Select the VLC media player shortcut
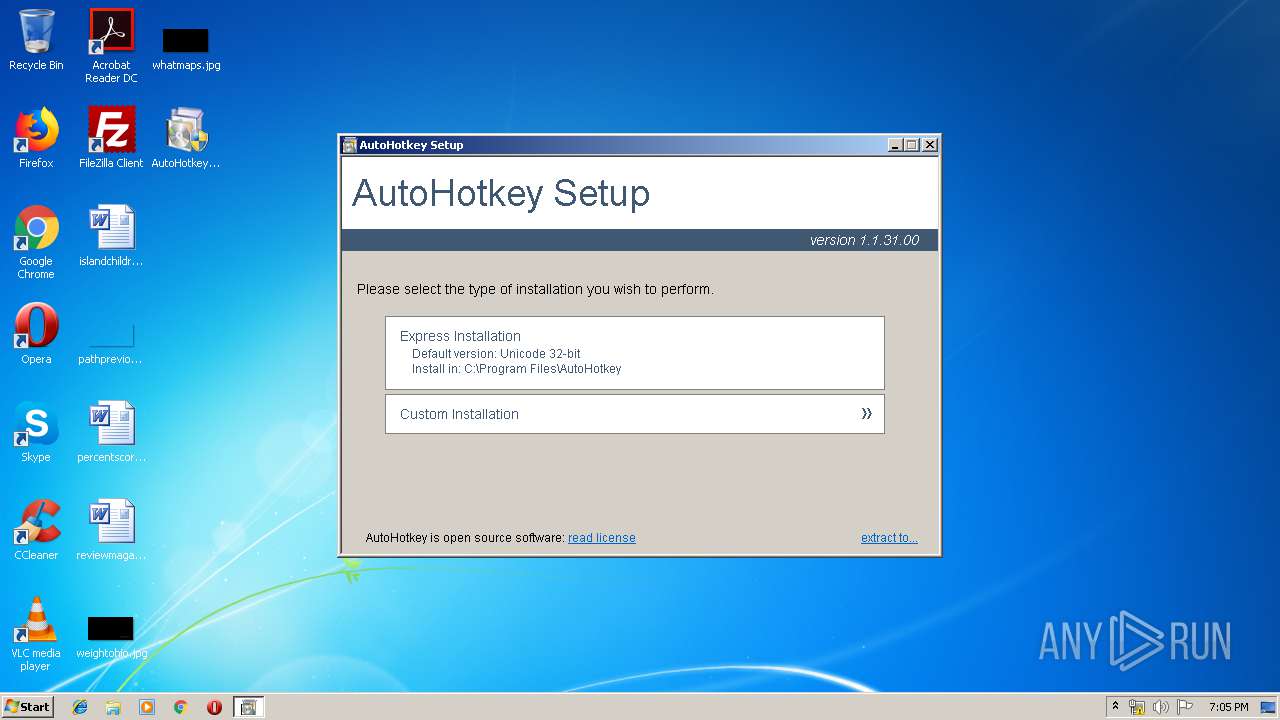The image size is (1280, 720). click(x=36, y=634)
